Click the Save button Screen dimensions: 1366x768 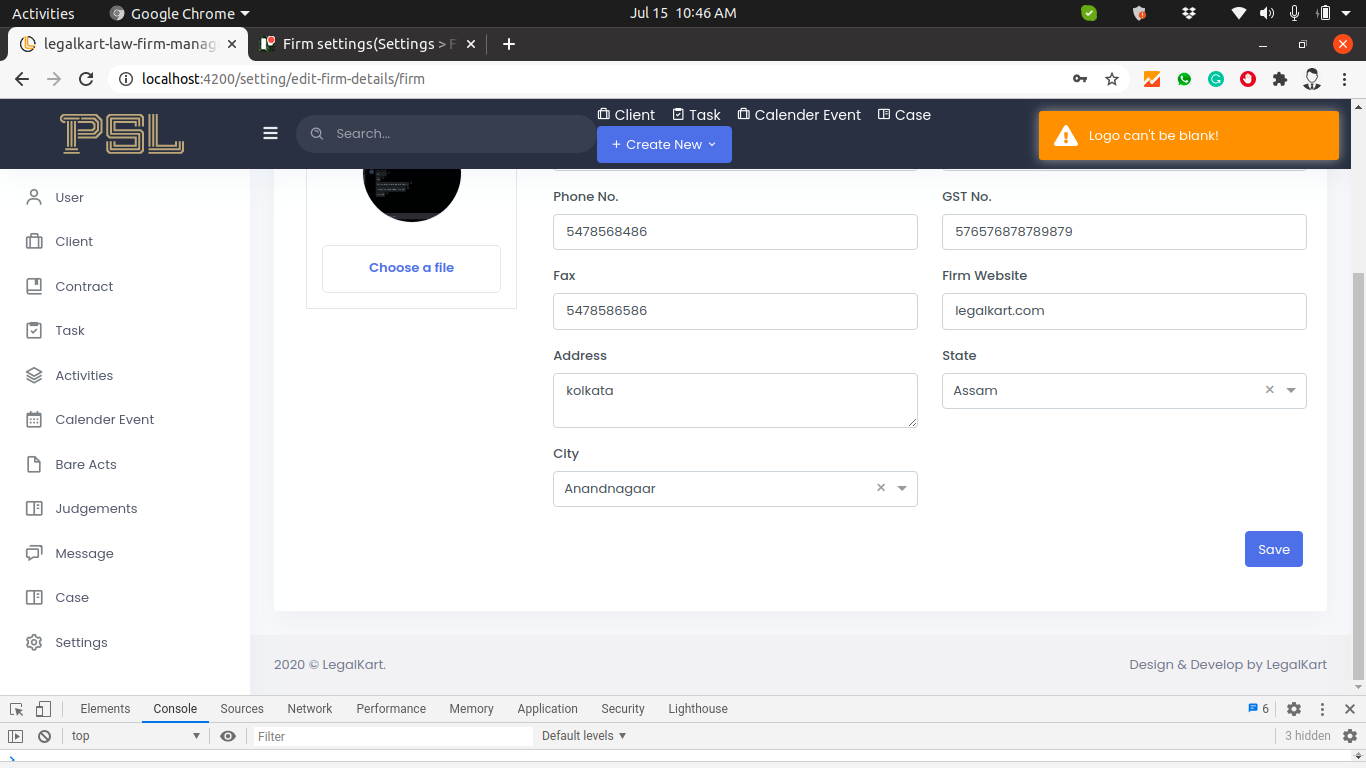pos(1273,549)
